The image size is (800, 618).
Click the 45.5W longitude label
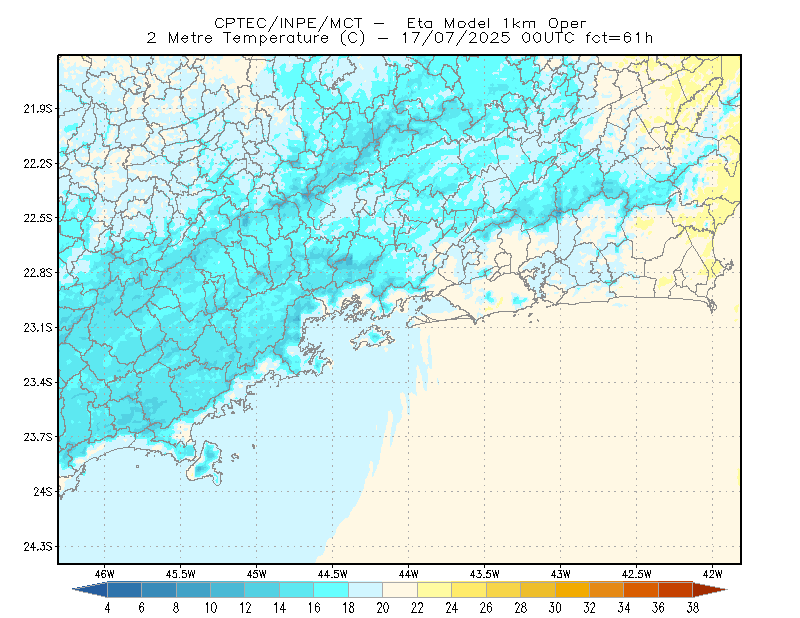coord(181,574)
